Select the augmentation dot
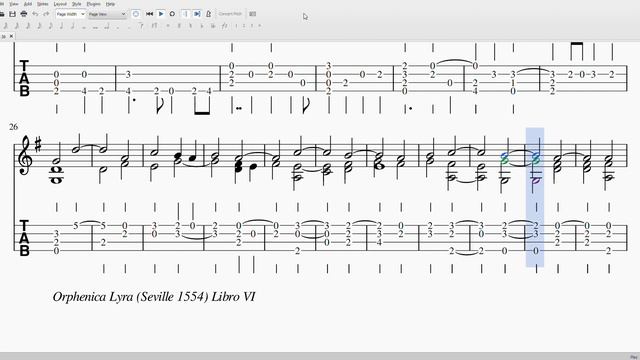The image size is (640, 360). point(118,27)
